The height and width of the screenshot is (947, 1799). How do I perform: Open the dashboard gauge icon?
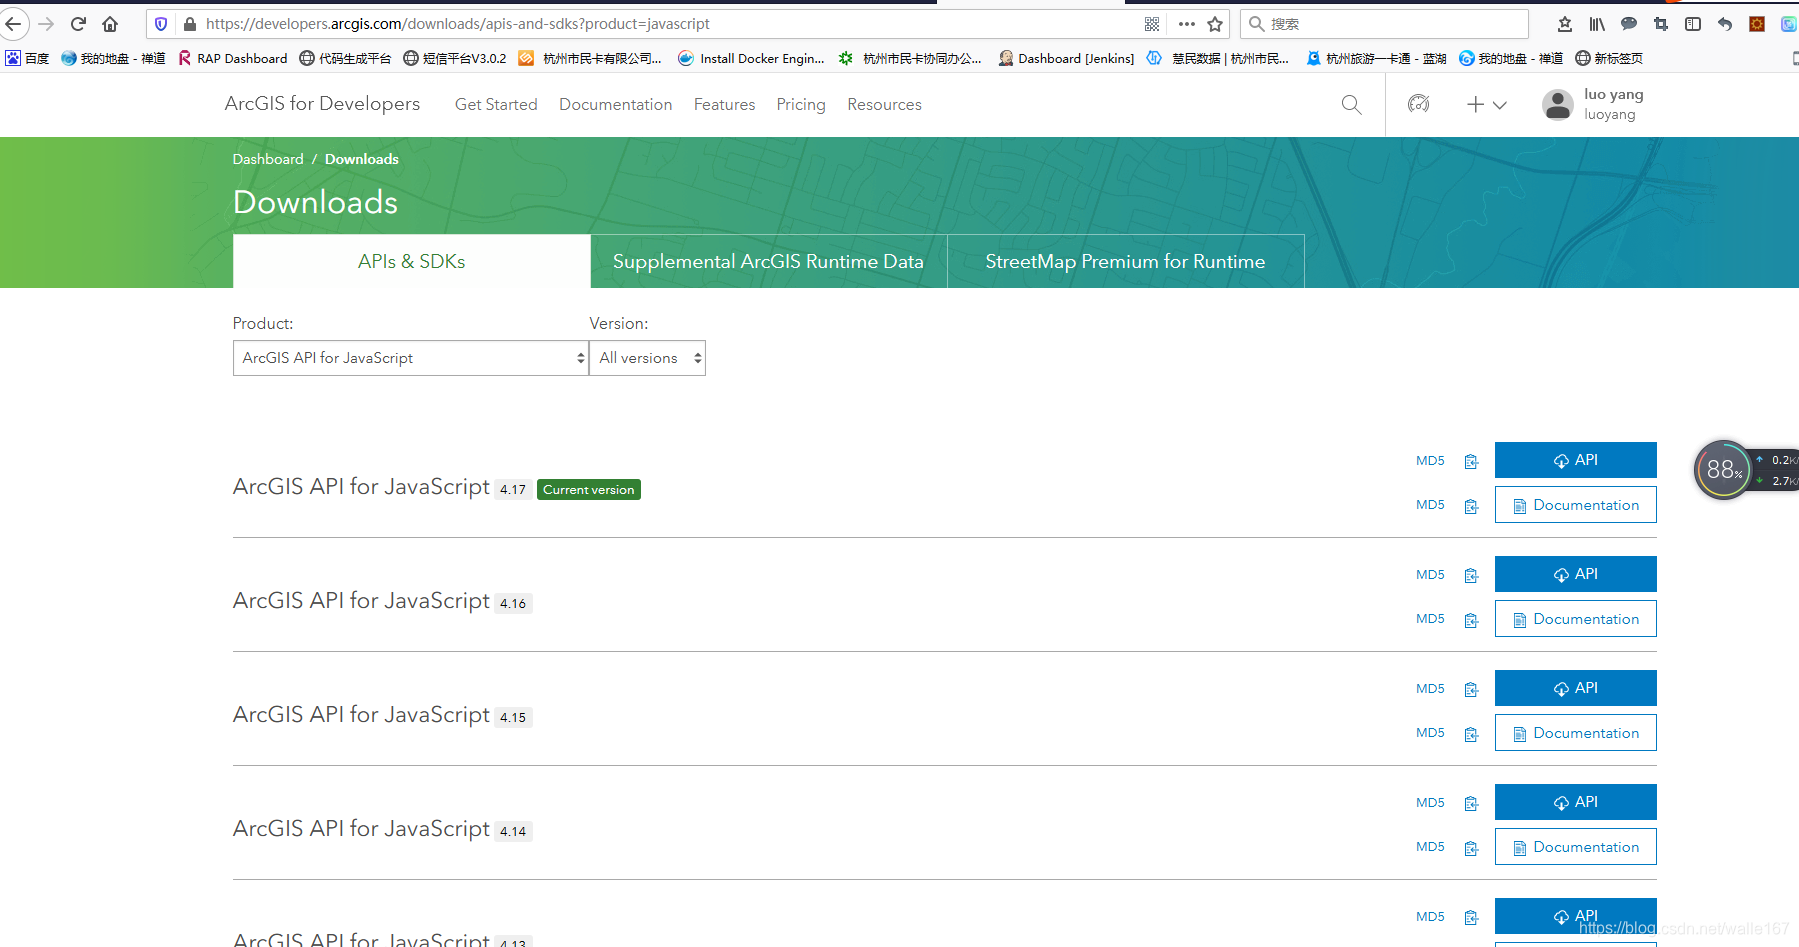1418,104
